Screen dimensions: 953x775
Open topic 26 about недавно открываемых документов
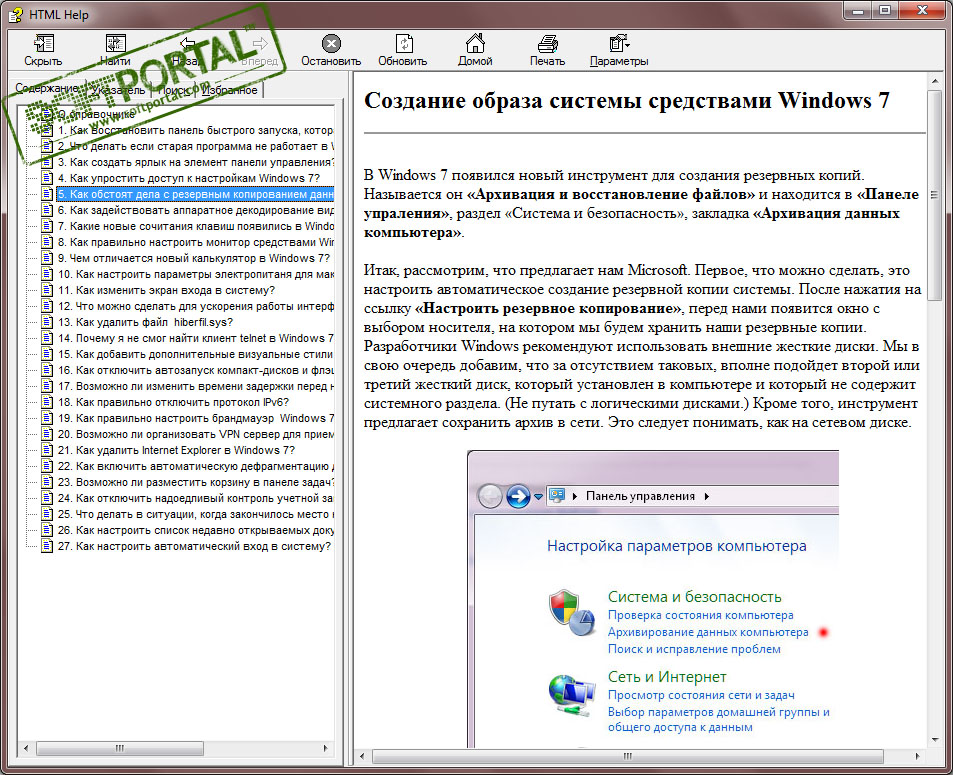[x=195, y=530]
